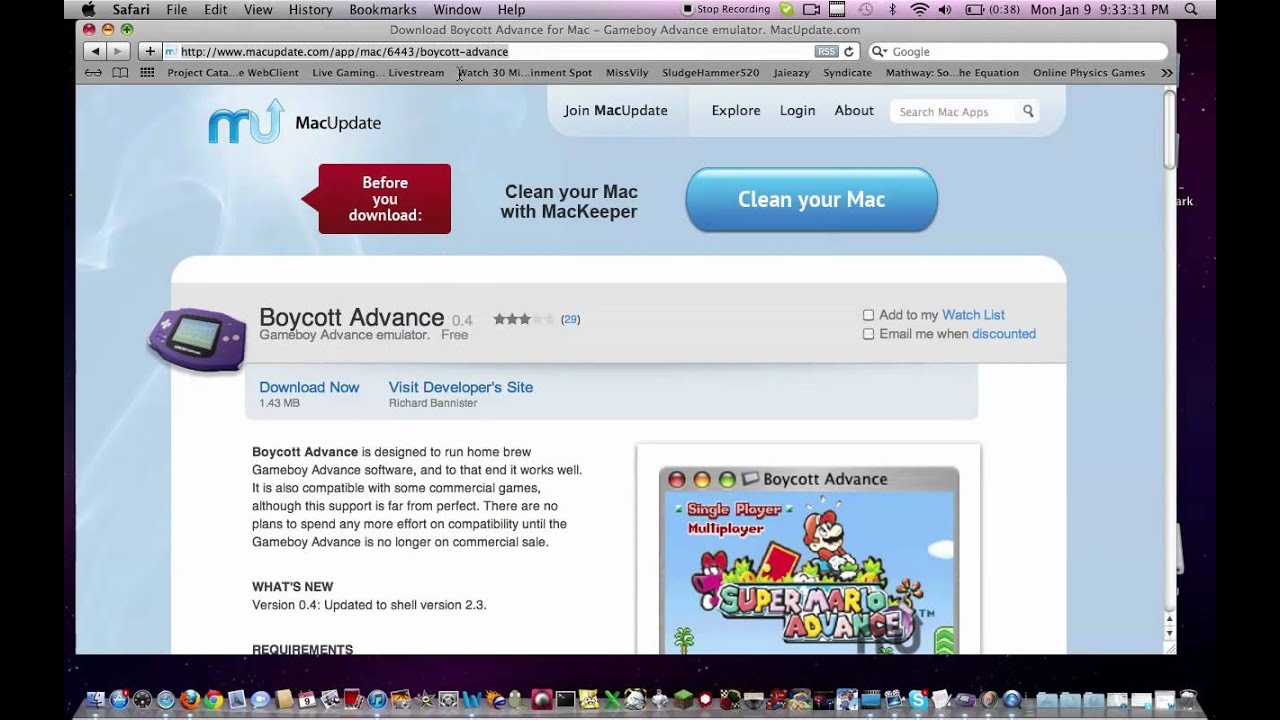The image size is (1280, 720).
Task: Open the Trash in the dock
Action: tap(1189, 699)
